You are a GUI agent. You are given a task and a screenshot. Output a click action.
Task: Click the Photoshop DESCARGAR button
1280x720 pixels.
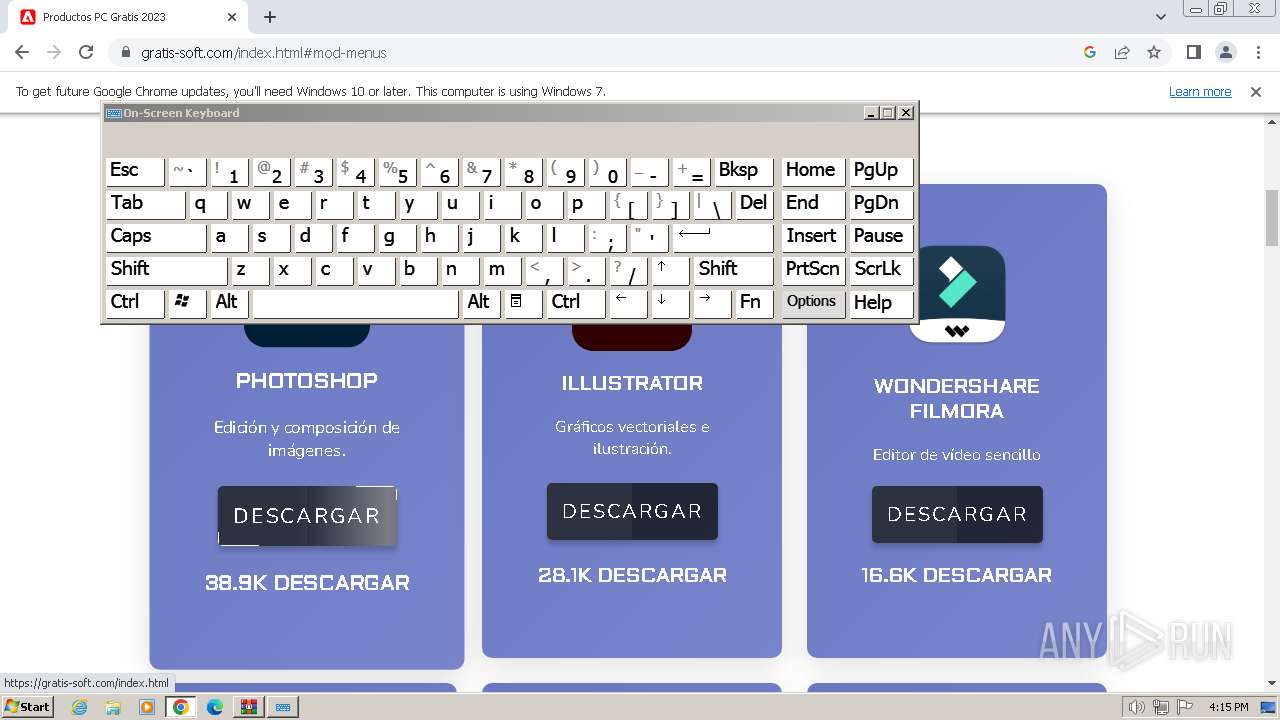[307, 516]
